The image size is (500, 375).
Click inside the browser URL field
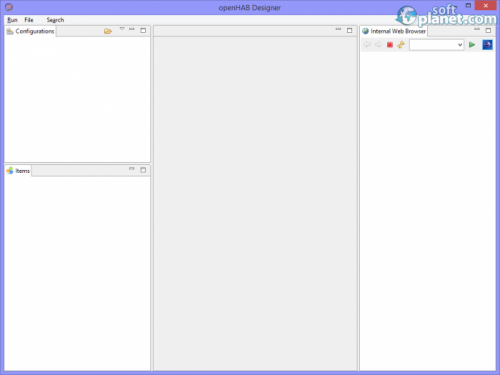coord(433,45)
